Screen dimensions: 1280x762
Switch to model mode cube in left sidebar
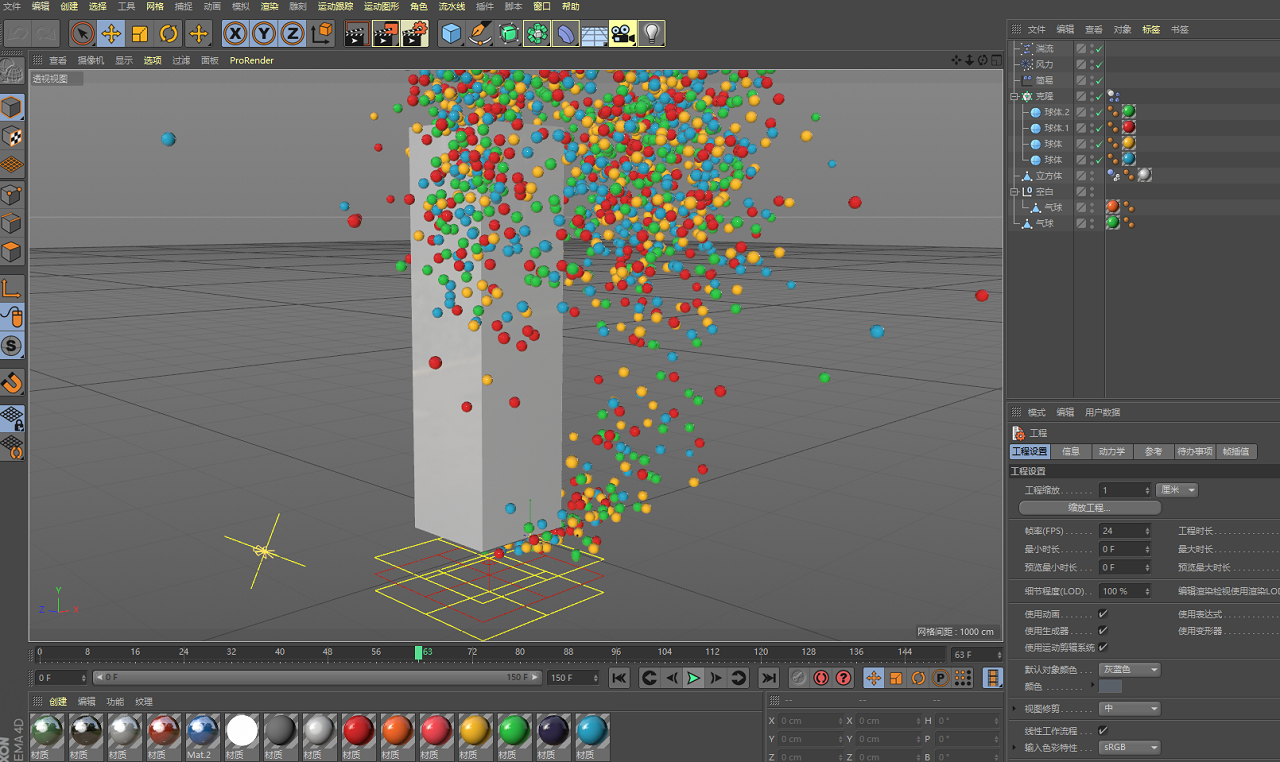[x=12, y=107]
